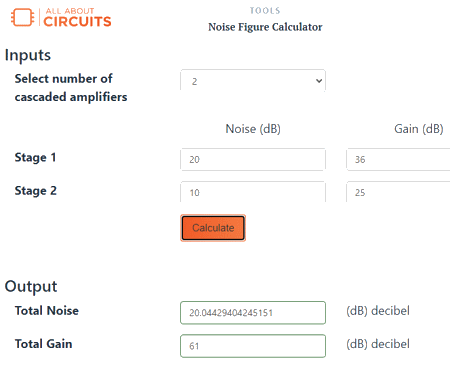
Task: Focus the Stage 2 Gain input field
Action: point(398,192)
